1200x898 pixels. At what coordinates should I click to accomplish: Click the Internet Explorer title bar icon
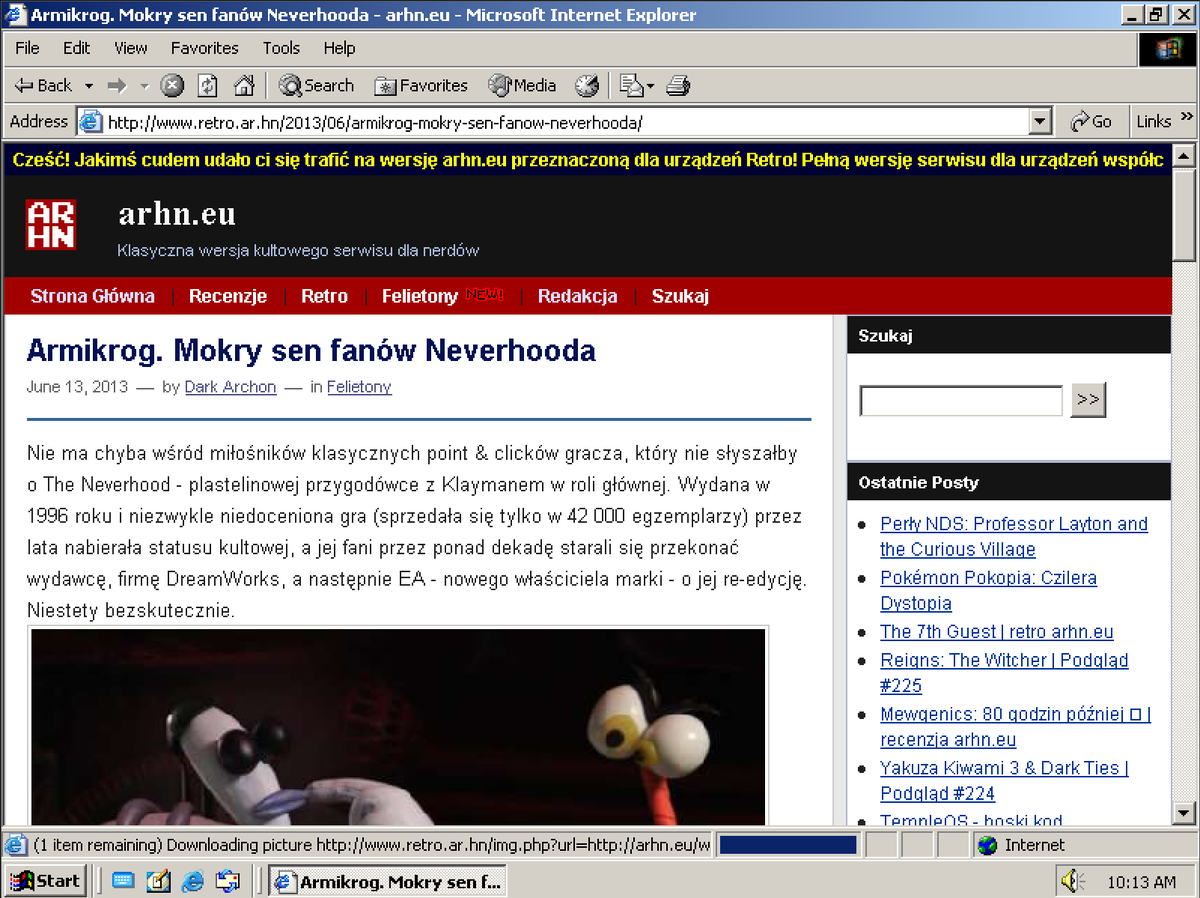point(15,15)
